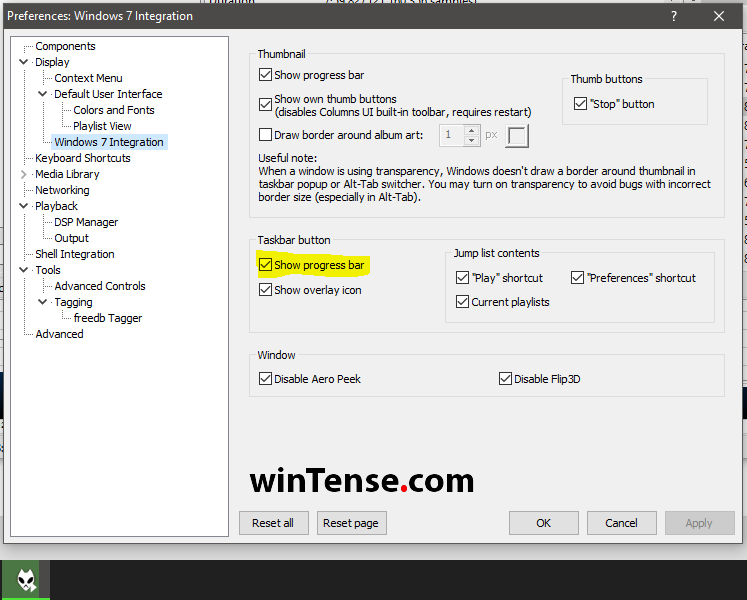
Task: Open Output preferences page
Action: coord(71,238)
